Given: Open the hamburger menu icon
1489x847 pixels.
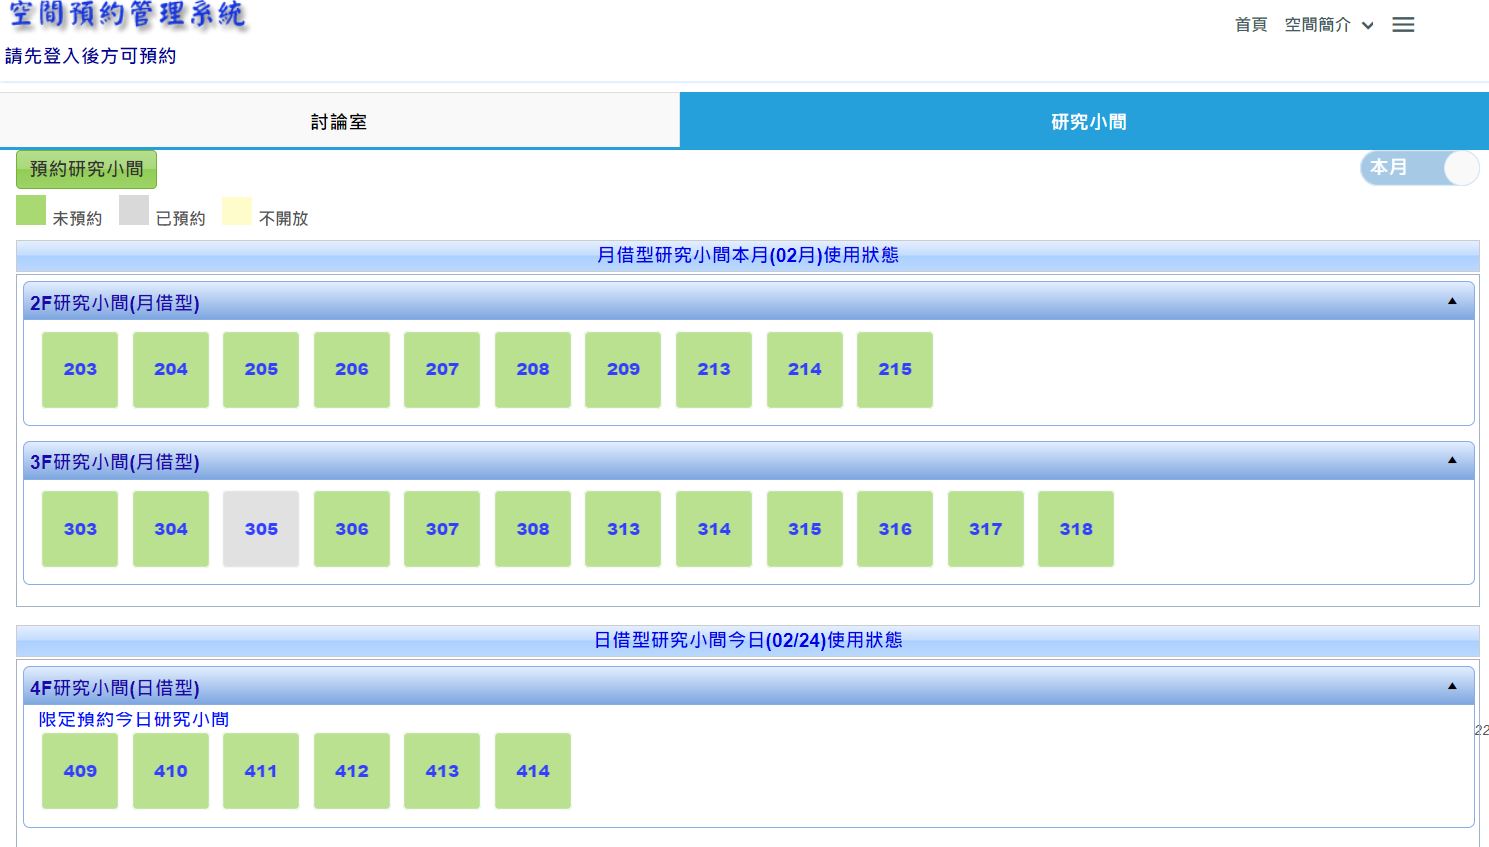Looking at the screenshot, I should click(x=1403, y=25).
